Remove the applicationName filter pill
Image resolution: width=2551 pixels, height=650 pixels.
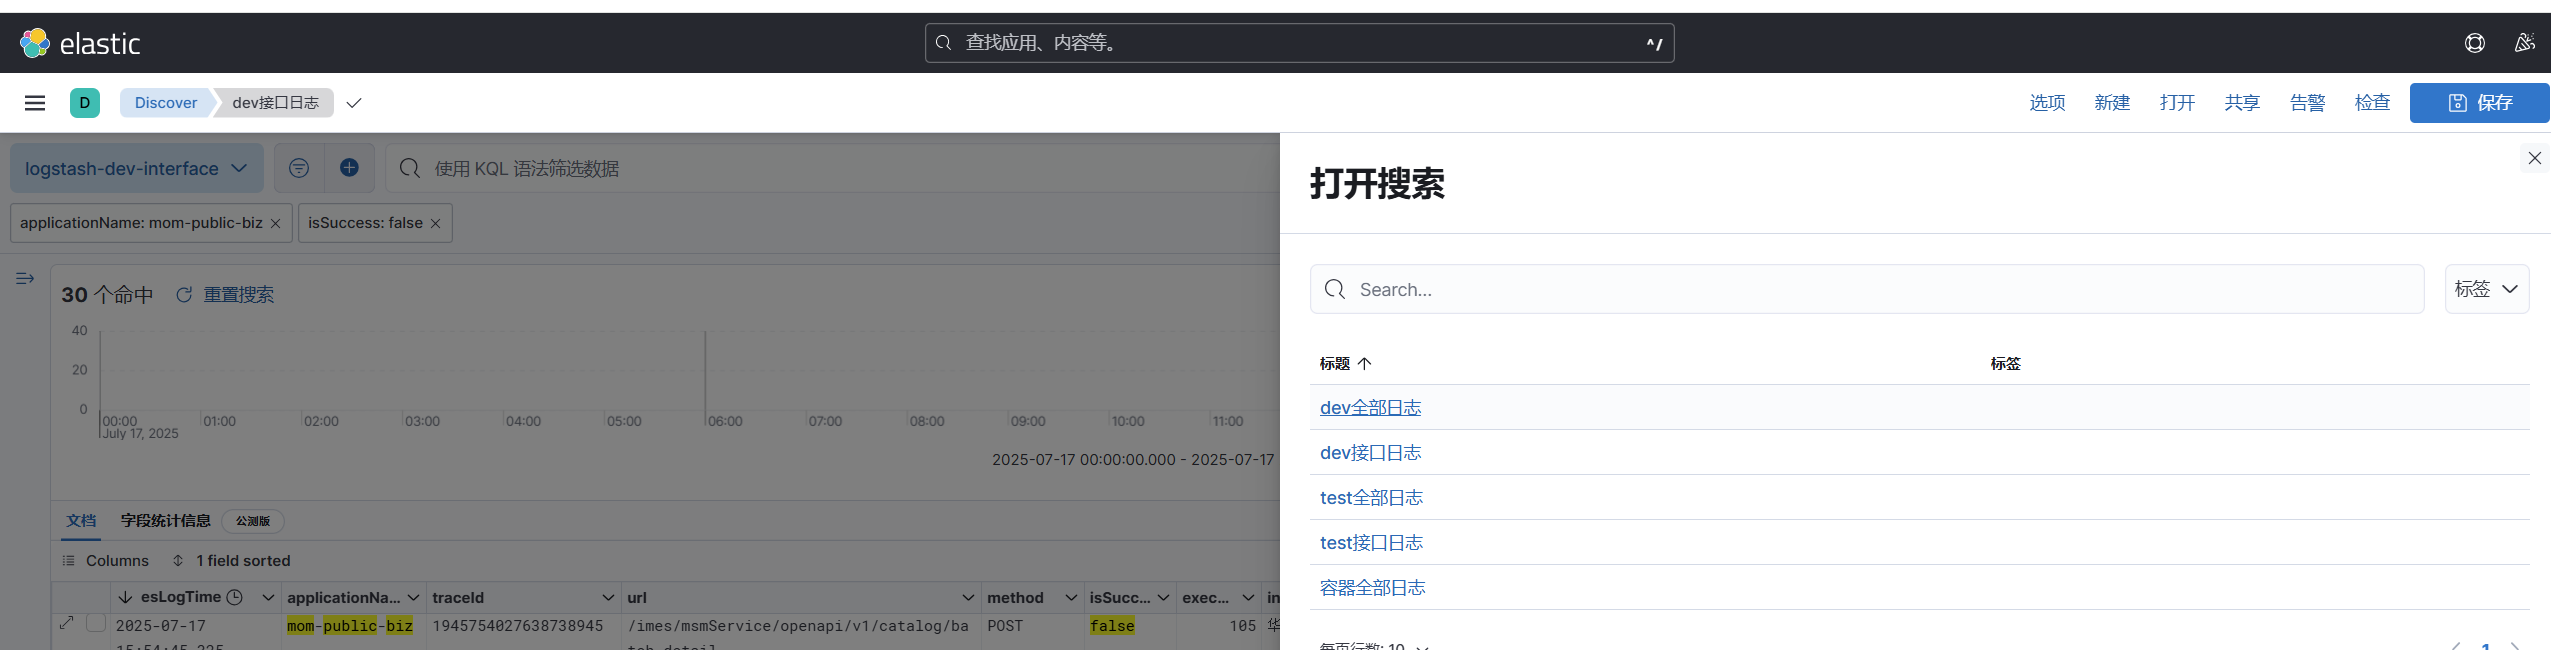click(275, 224)
